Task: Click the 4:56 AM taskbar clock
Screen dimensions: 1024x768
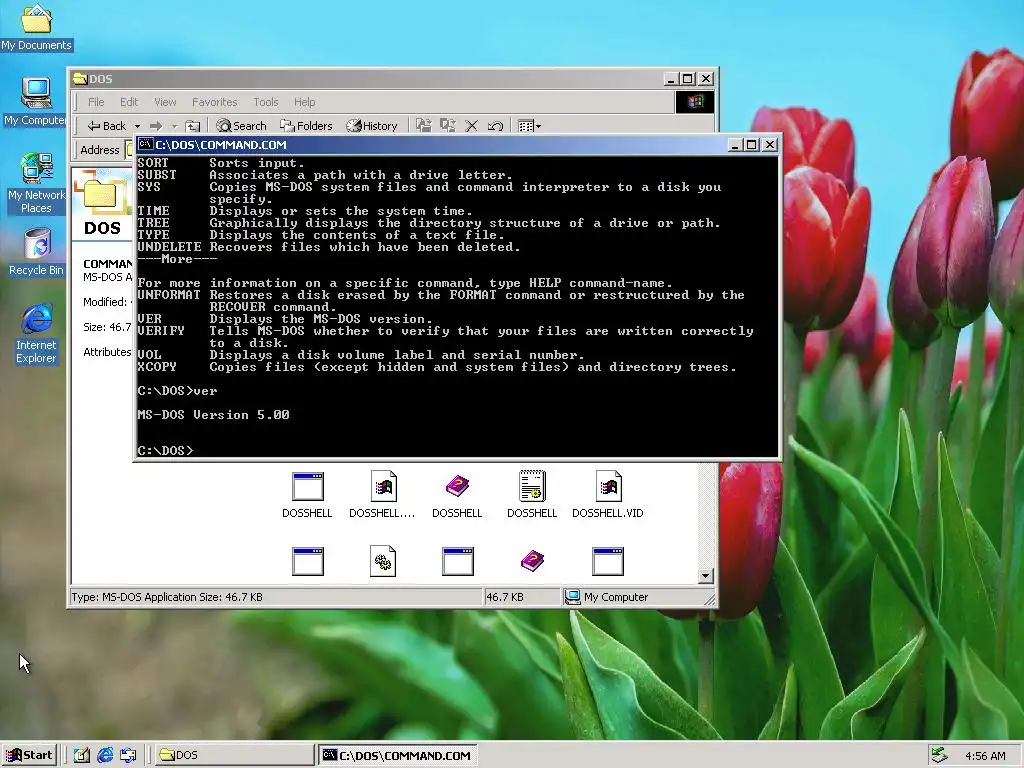Action: 985,756
